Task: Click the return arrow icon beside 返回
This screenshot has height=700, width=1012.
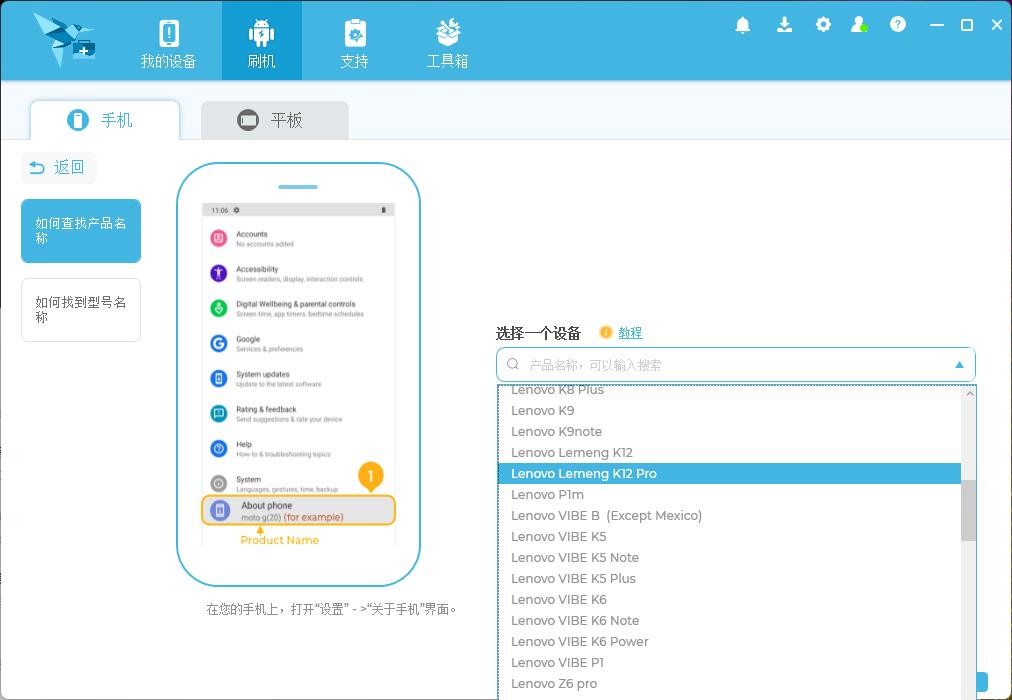Action: pos(37,168)
